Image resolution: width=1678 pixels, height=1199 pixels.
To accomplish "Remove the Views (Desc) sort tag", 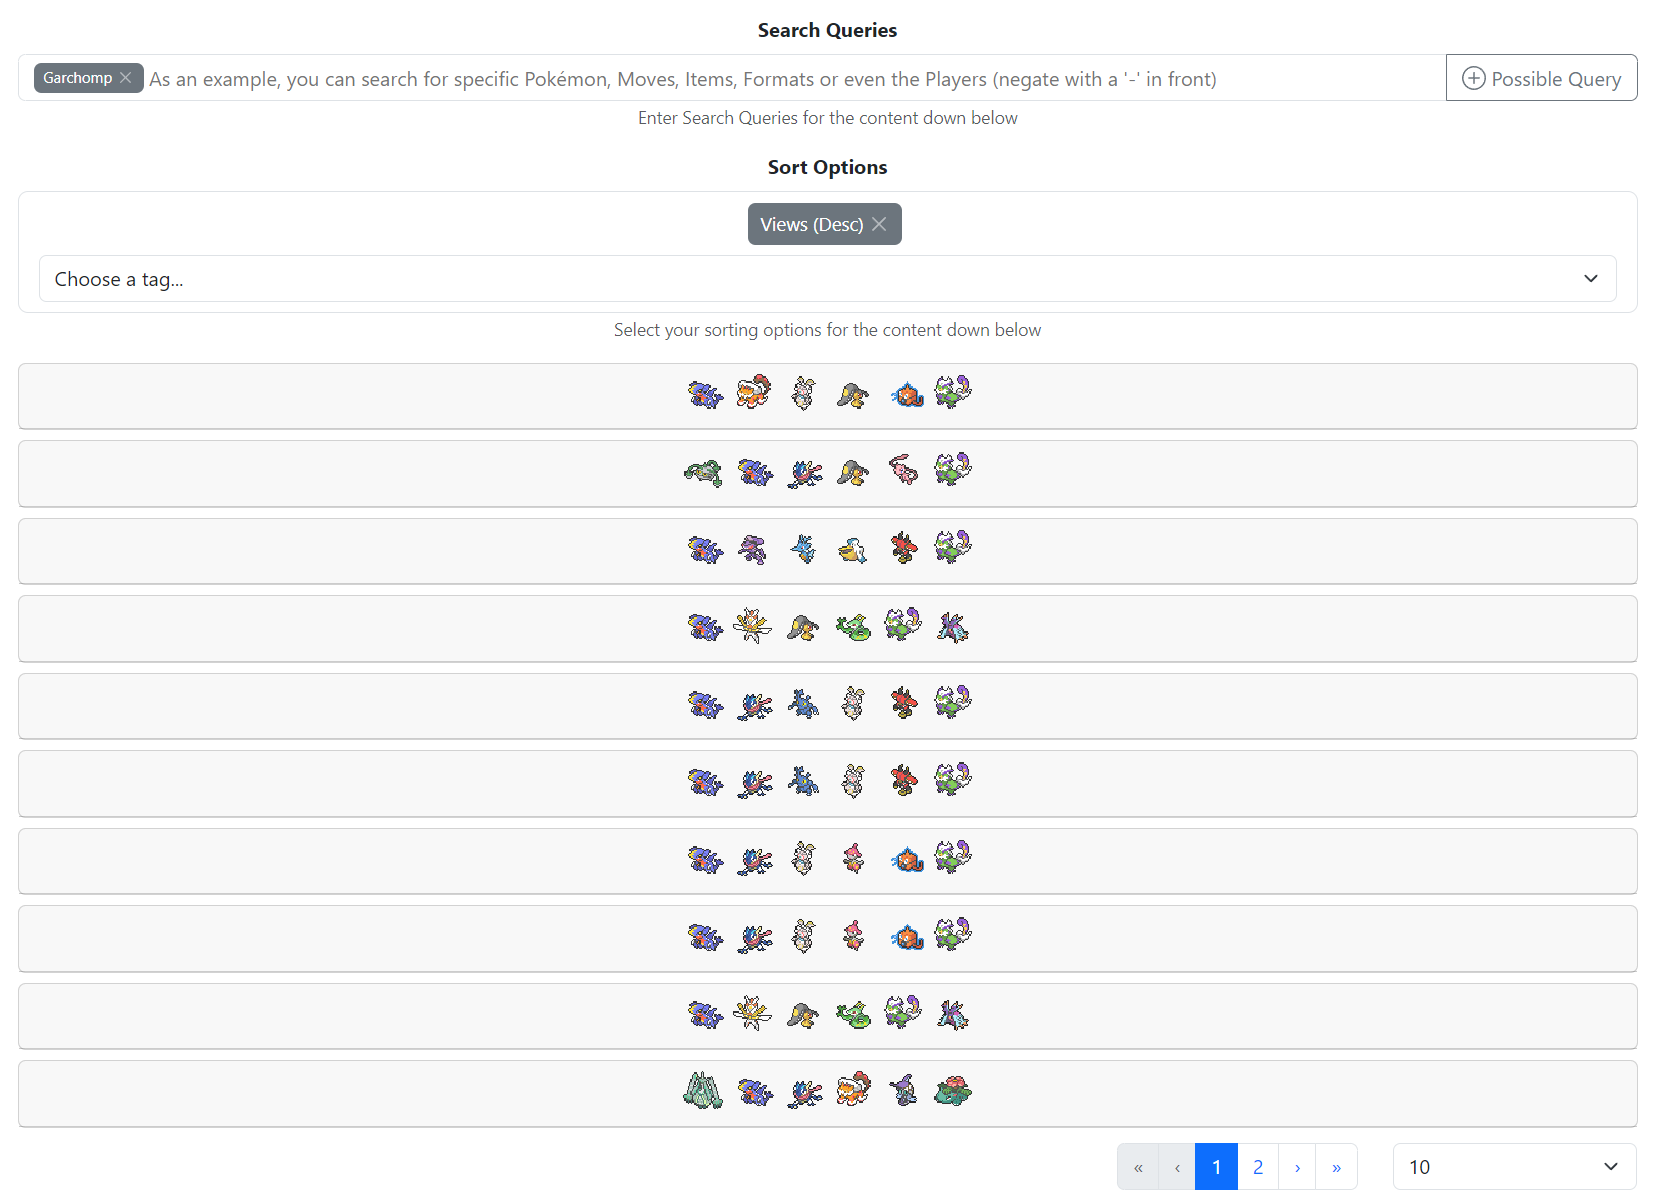I will pos(879,224).
